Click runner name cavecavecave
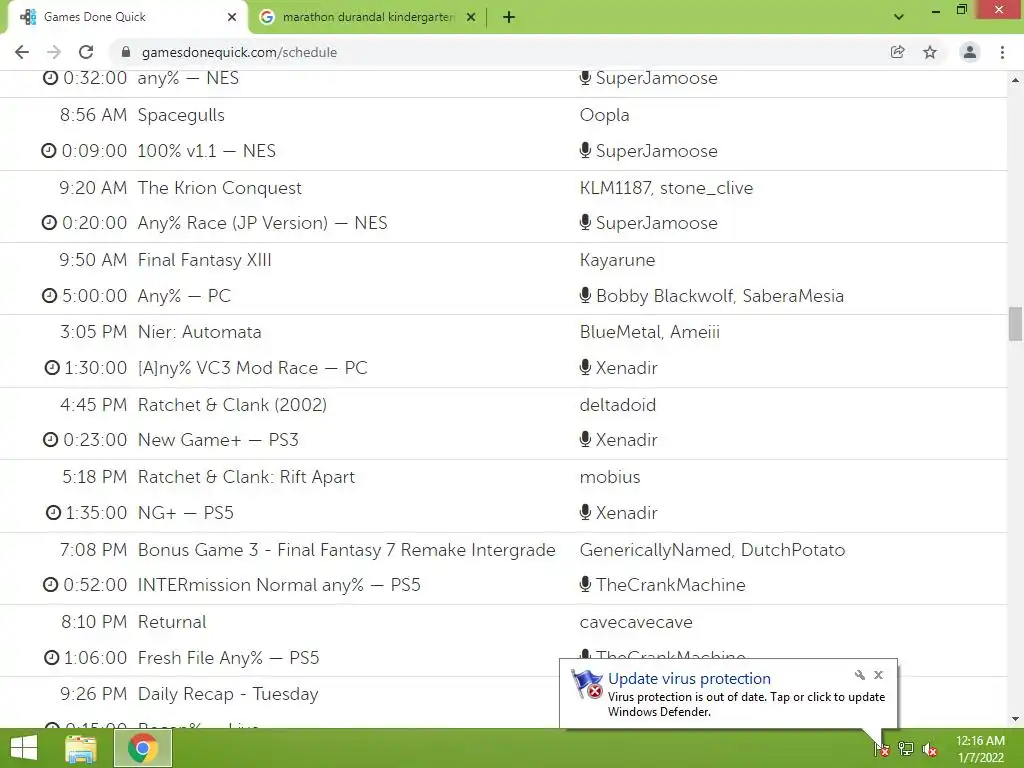This screenshot has width=1024, height=768. 636,622
